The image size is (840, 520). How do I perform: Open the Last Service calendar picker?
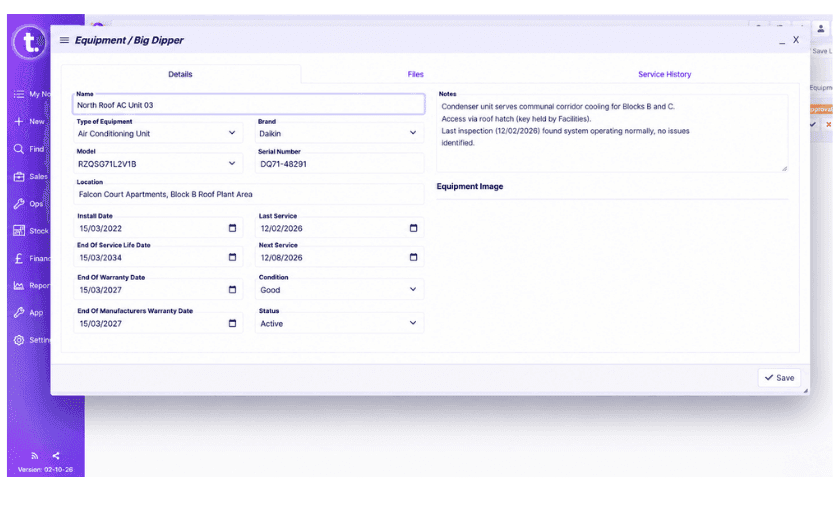tap(414, 228)
